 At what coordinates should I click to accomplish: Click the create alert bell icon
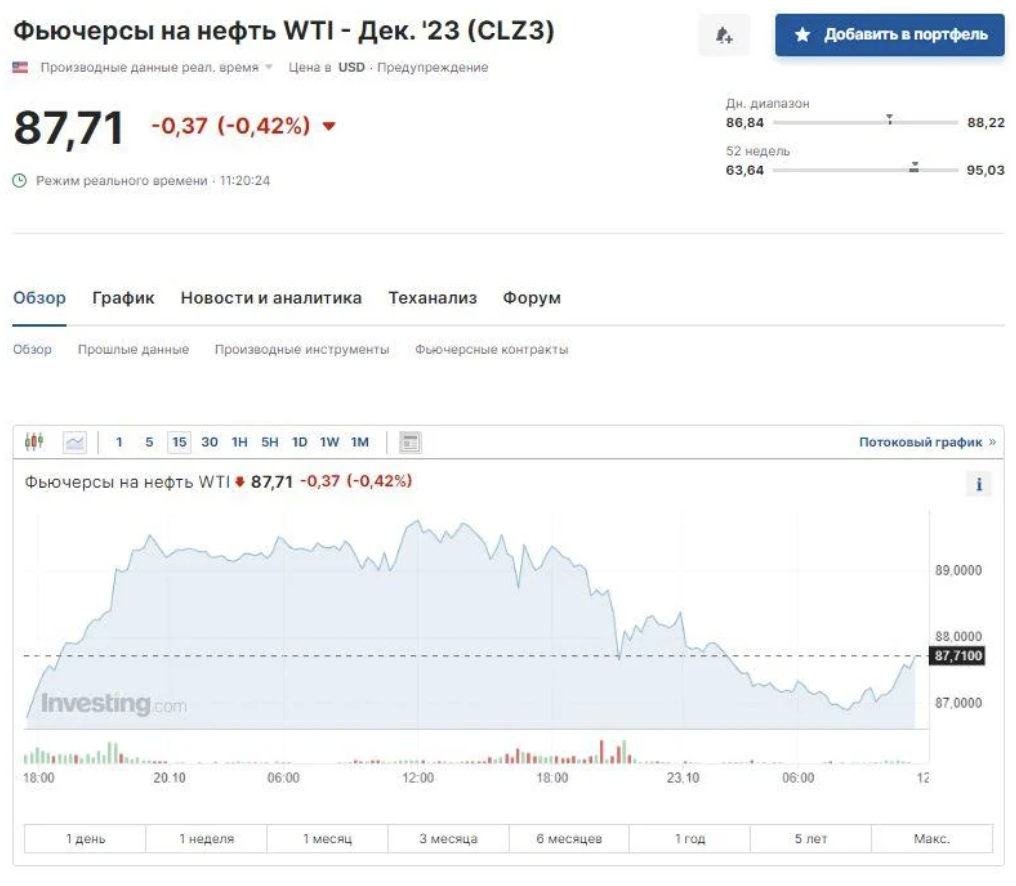pos(723,36)
